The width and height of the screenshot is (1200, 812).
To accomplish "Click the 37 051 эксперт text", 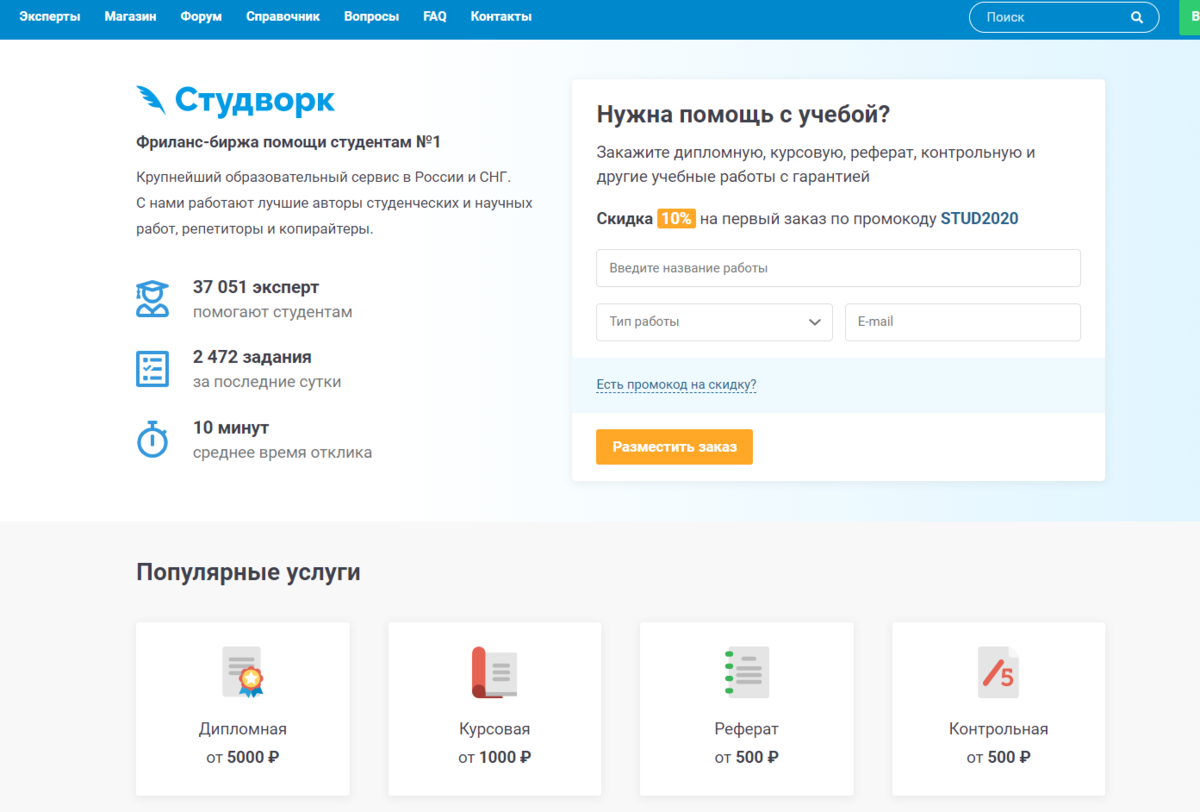I will point(256,287).
